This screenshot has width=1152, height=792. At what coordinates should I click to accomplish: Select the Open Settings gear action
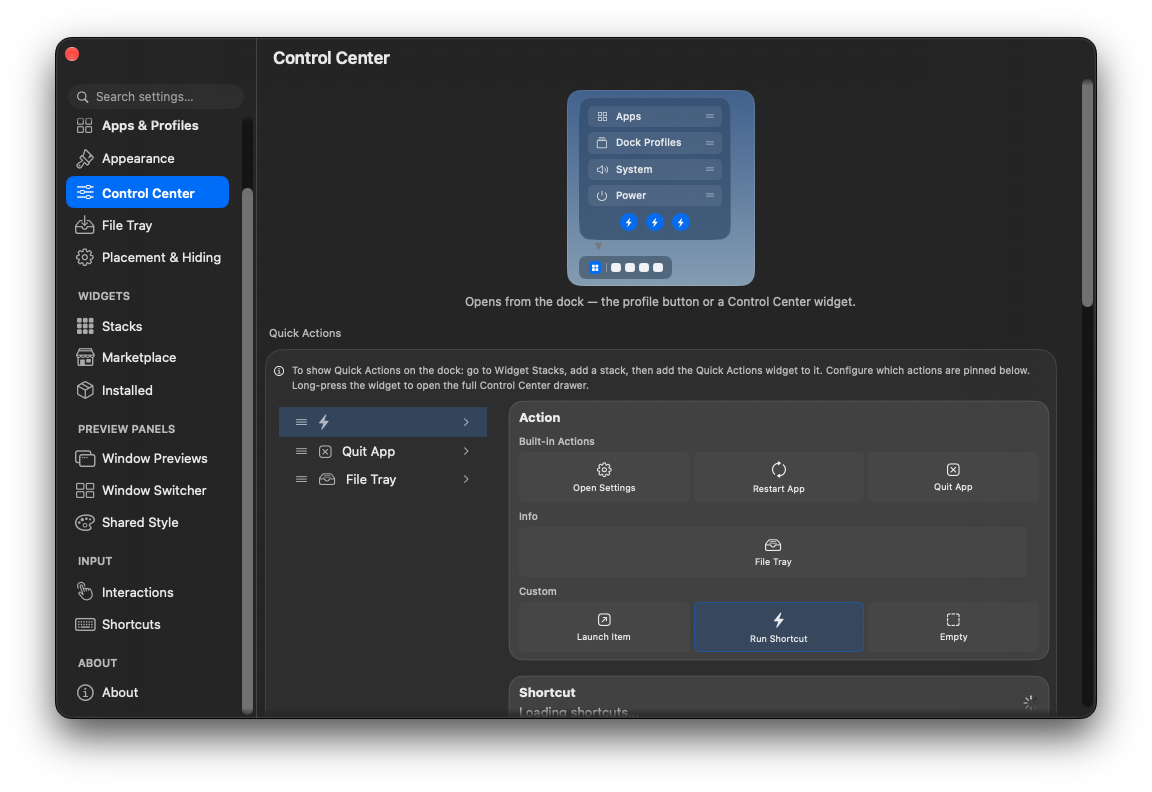point(604,478)
